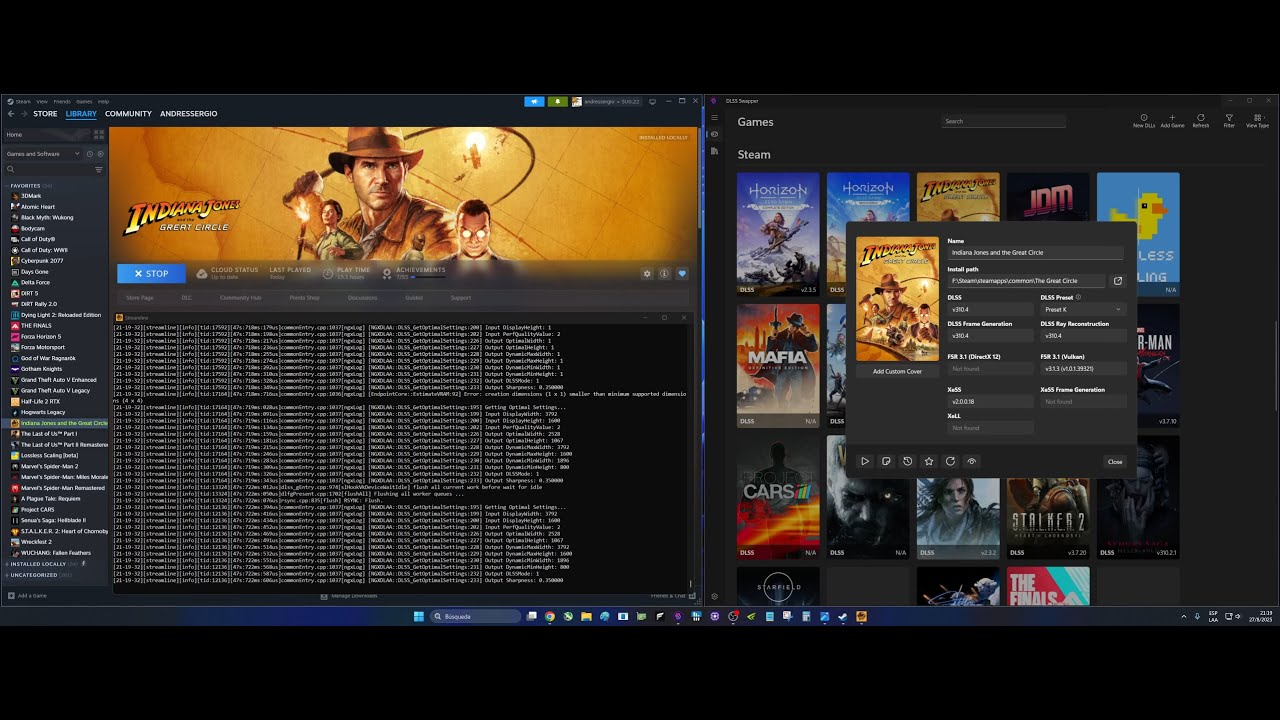Click DLSS Preset info icon
Viewport: 1280px width, 720px height.
[1078, 297]
